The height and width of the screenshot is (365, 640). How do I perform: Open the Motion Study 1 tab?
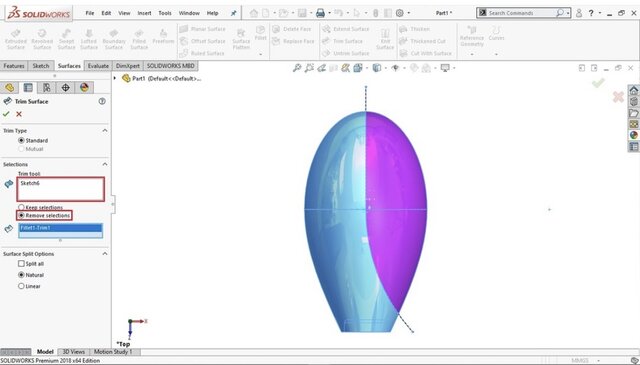point(113,352)
